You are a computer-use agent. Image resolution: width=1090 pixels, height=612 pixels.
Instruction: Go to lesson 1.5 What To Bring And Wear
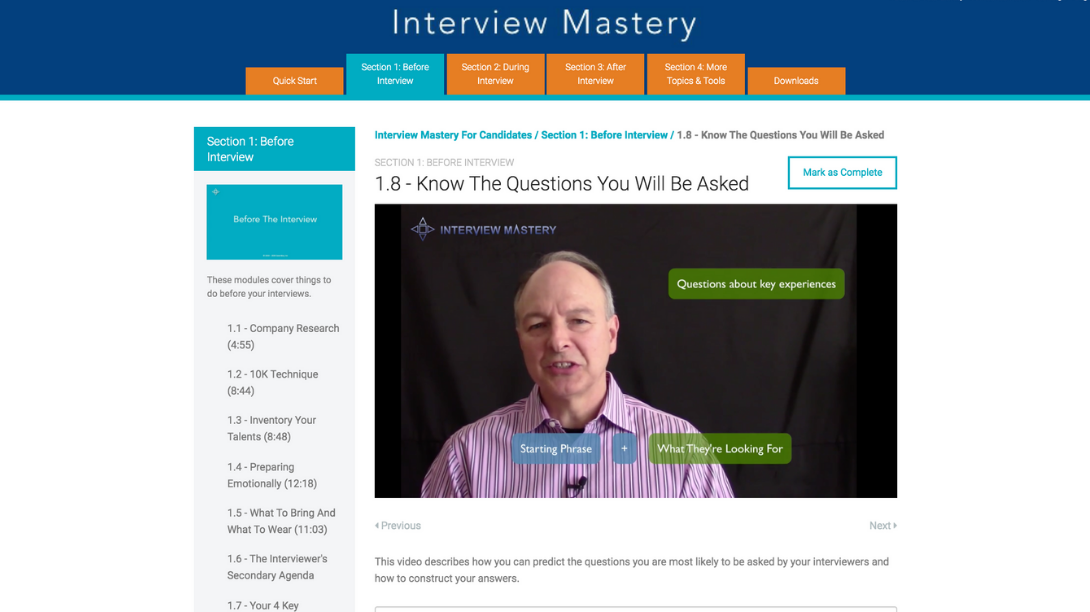coord(281,521)
